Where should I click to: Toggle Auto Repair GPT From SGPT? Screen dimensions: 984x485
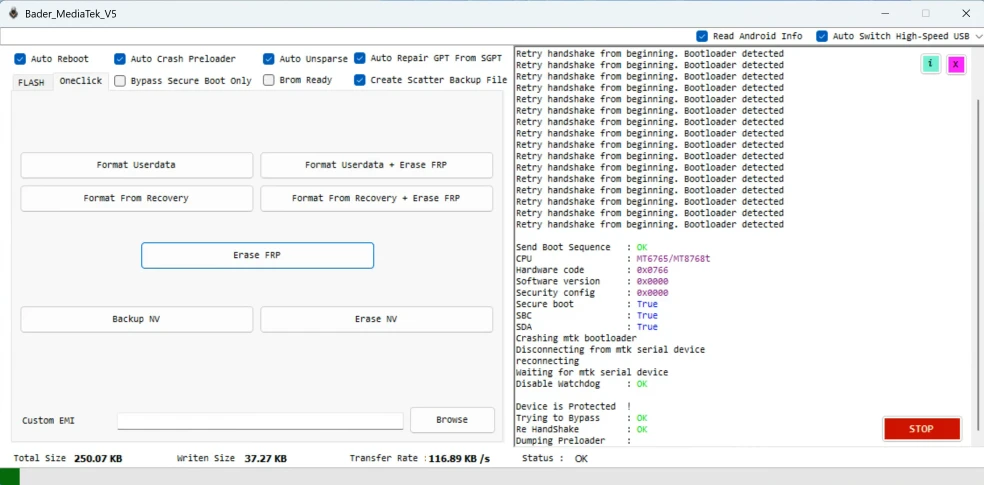click(x=360, y=58)
